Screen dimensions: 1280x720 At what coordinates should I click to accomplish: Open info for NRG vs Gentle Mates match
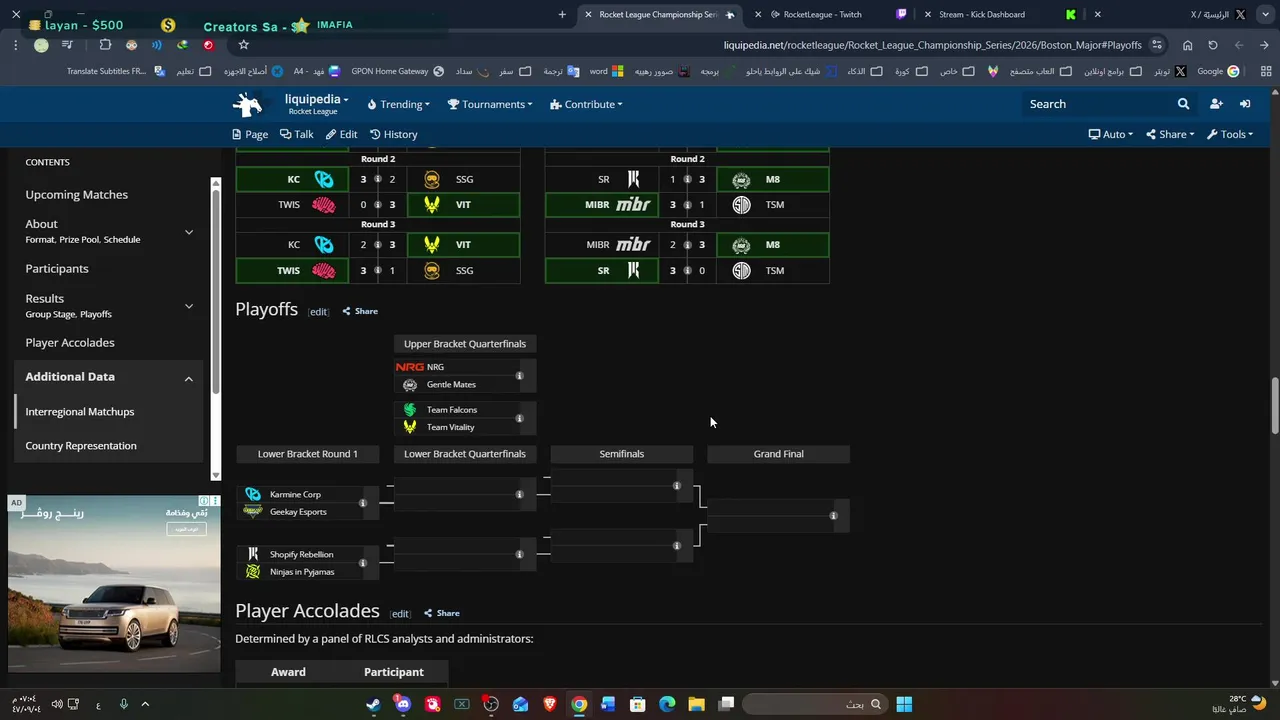[x=519, y=376]
